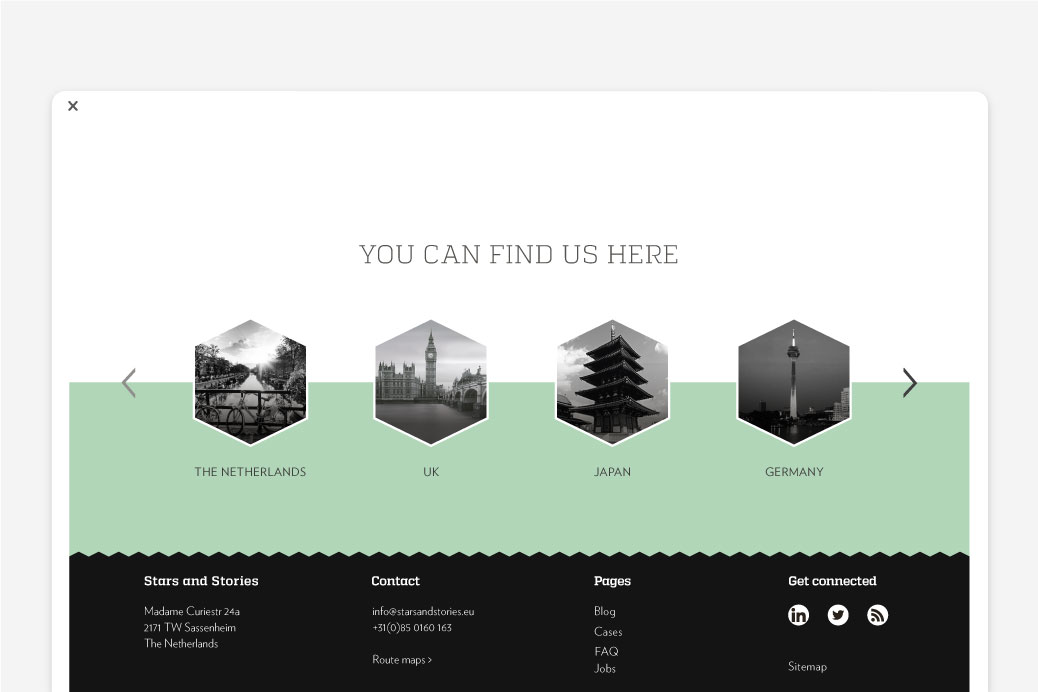Click the LinkedIn icon in footer
The width and height of the screenshot is (1038, 692).
pyautogui.click(x=798, y=615)
